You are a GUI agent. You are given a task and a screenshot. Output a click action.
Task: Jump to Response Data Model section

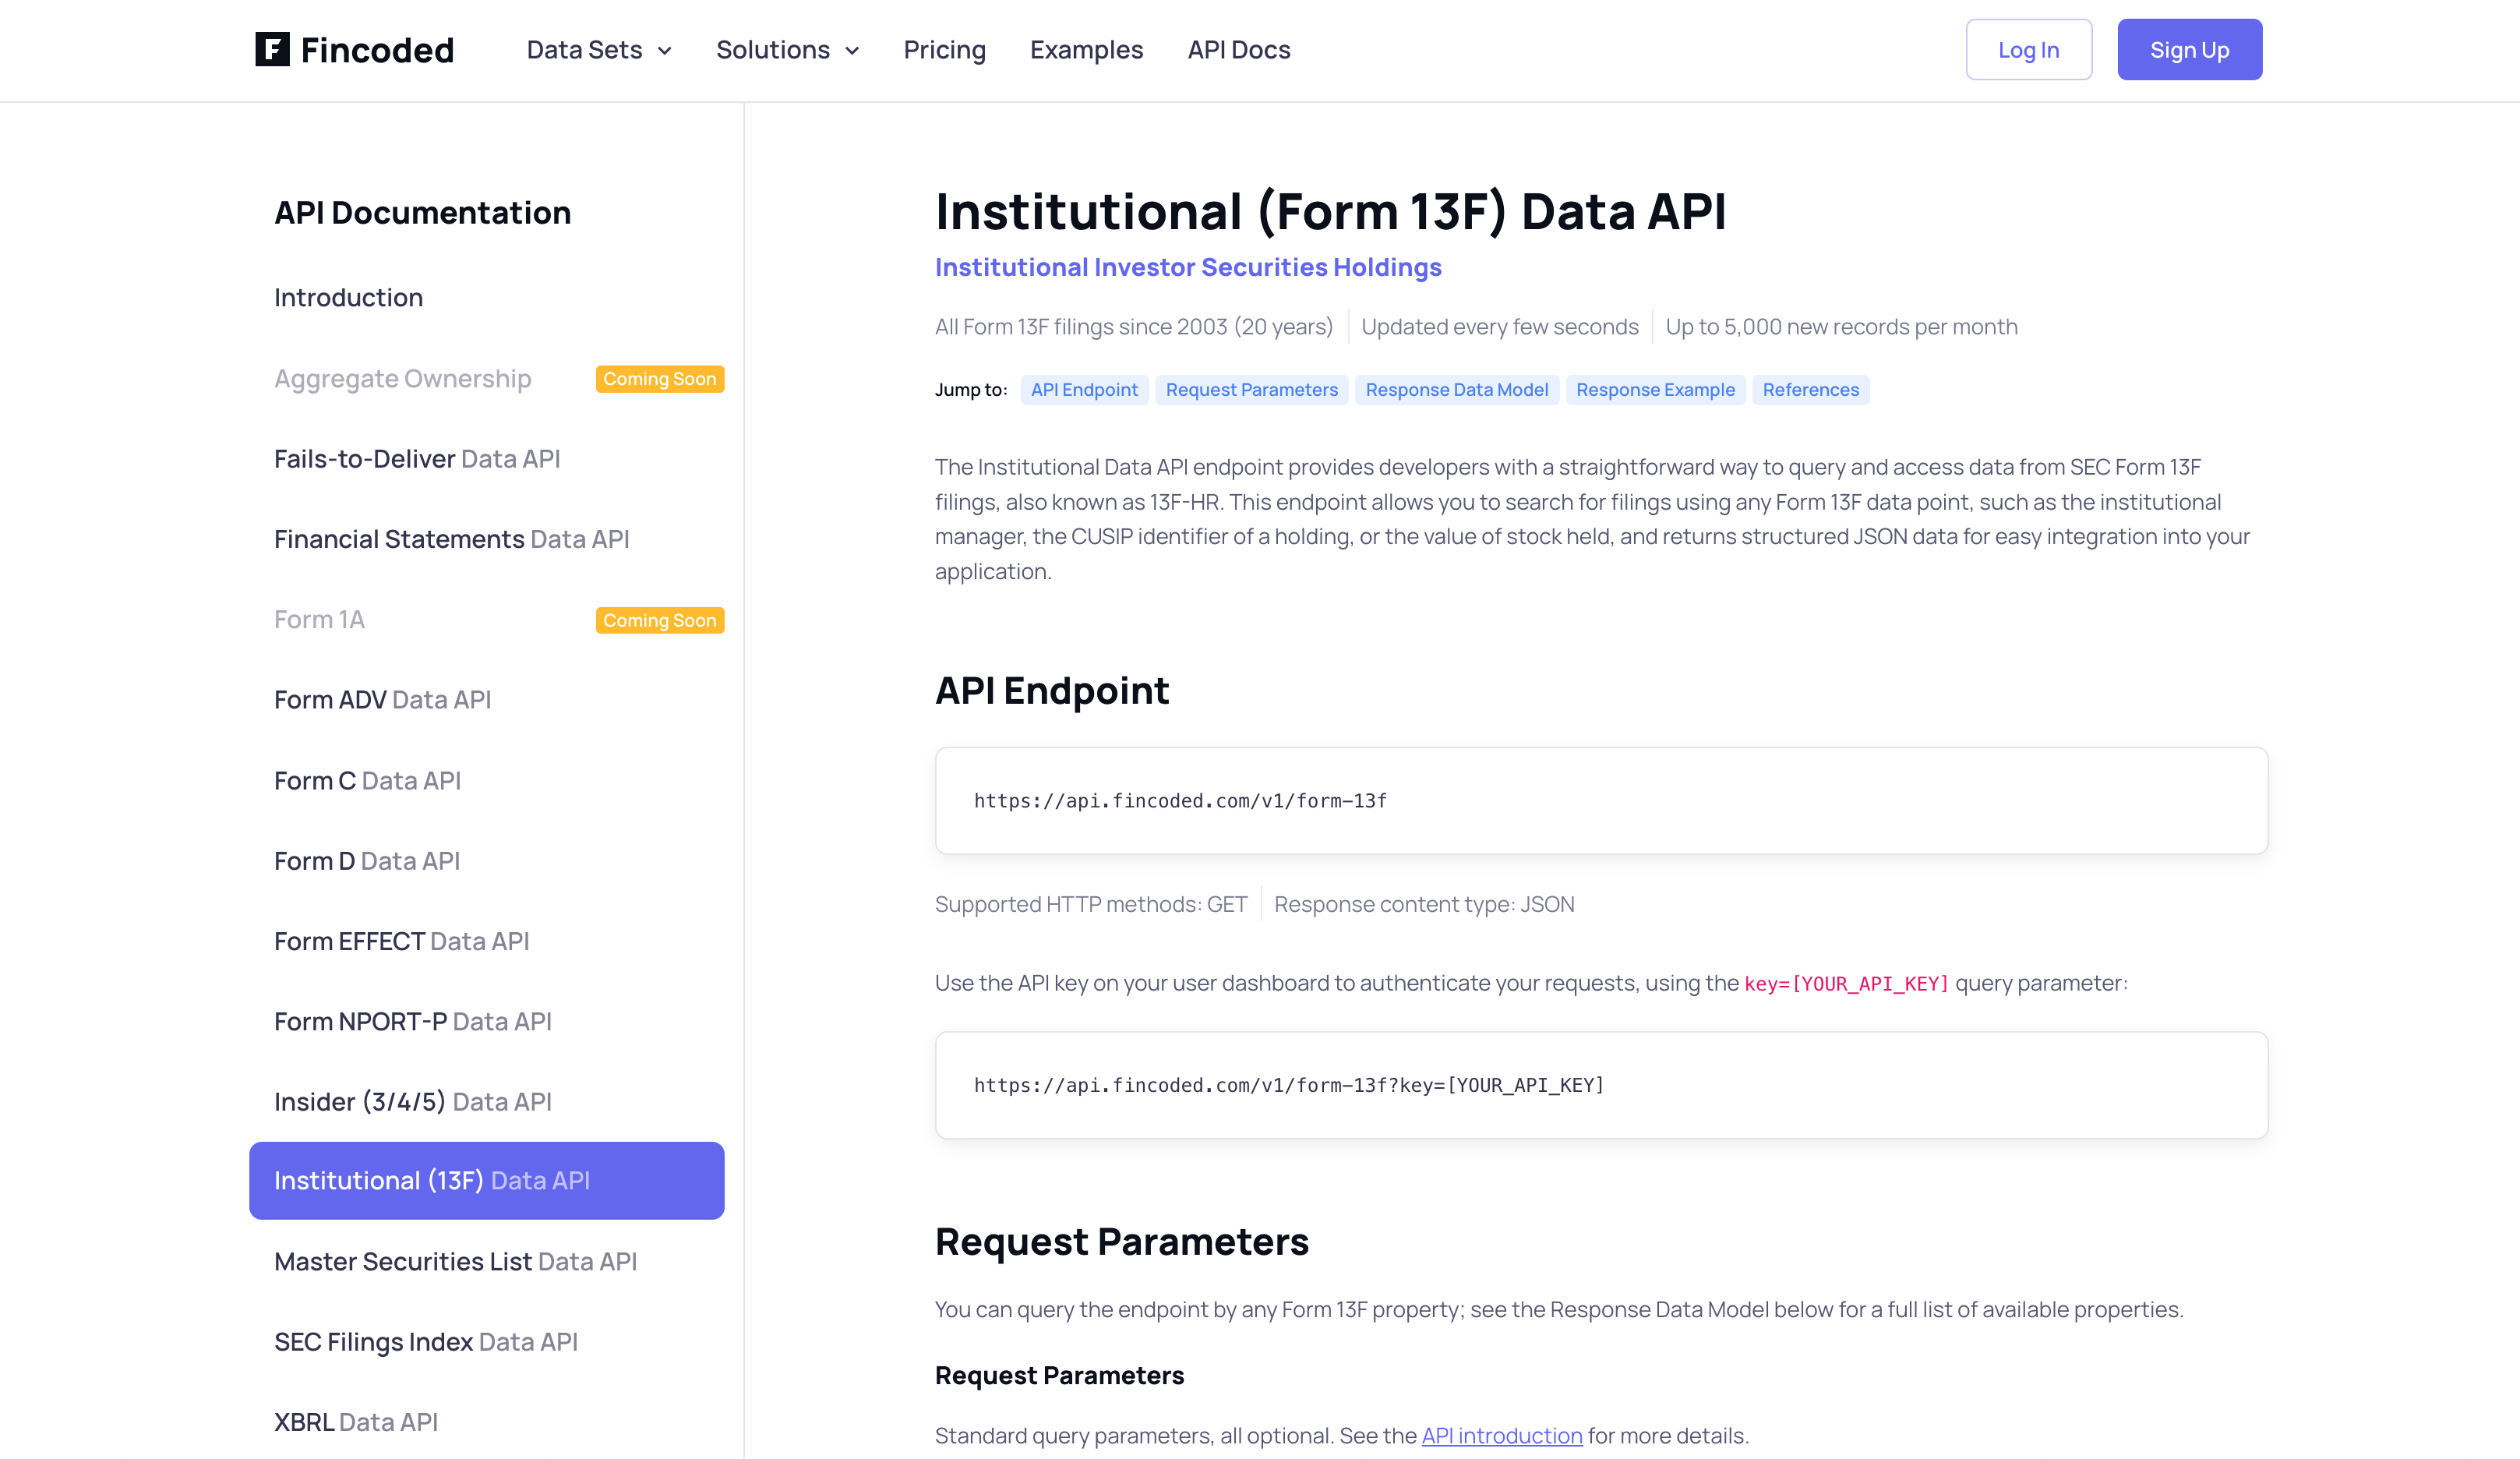(x=1457, y=390)
